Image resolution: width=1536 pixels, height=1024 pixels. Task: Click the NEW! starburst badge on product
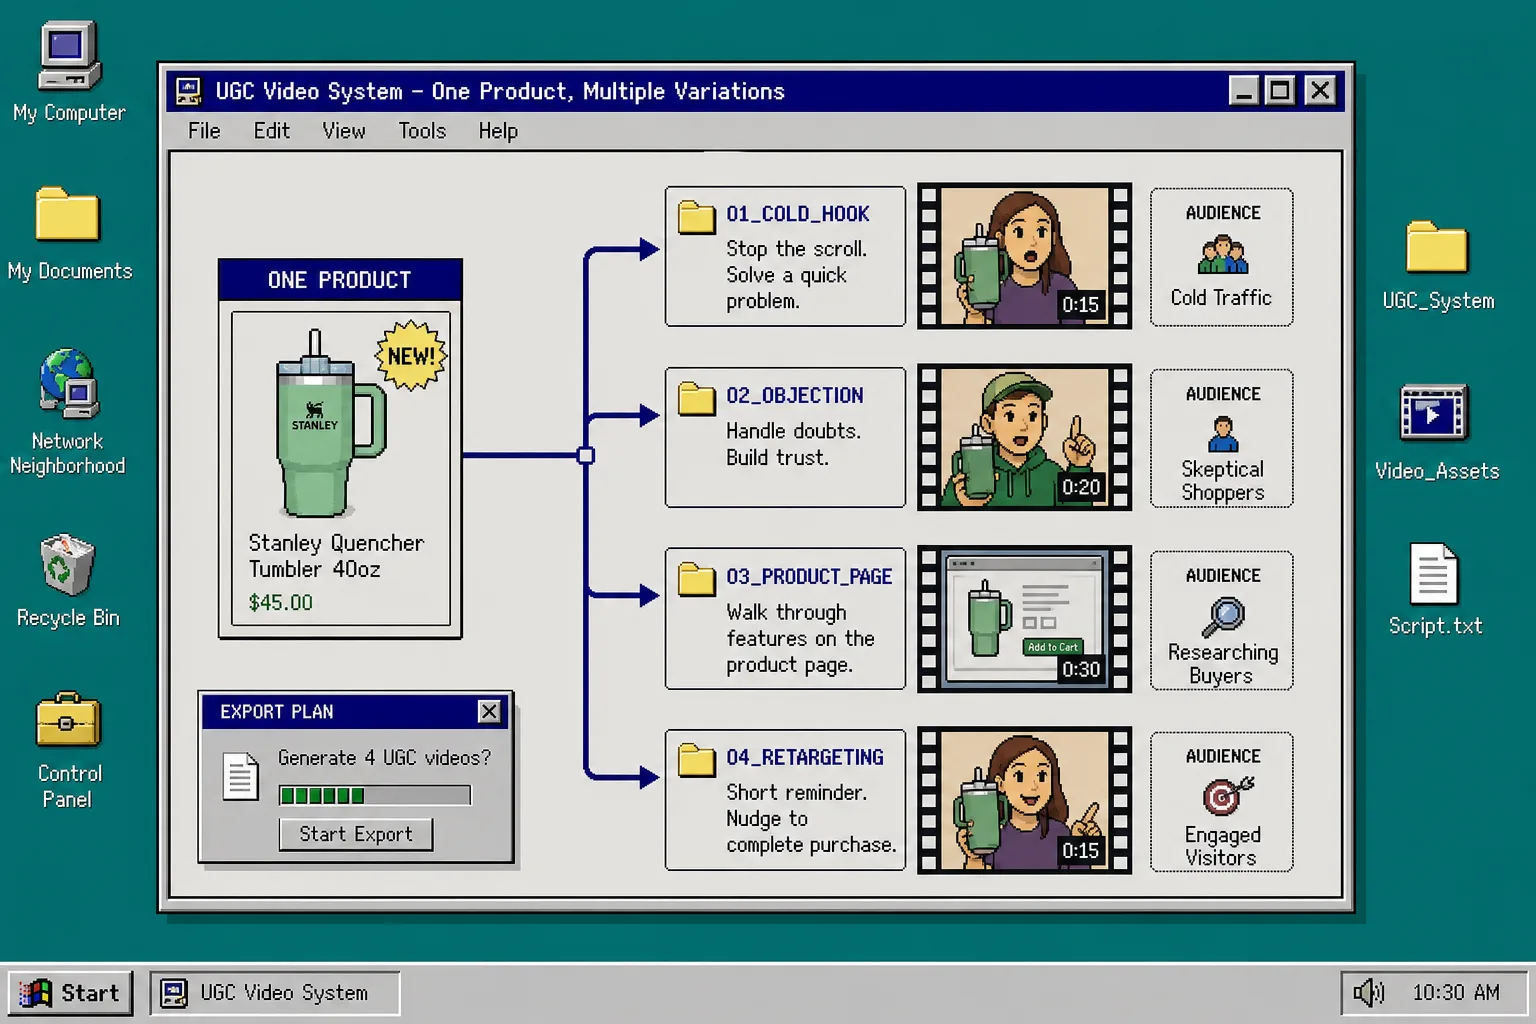(410, 356)
